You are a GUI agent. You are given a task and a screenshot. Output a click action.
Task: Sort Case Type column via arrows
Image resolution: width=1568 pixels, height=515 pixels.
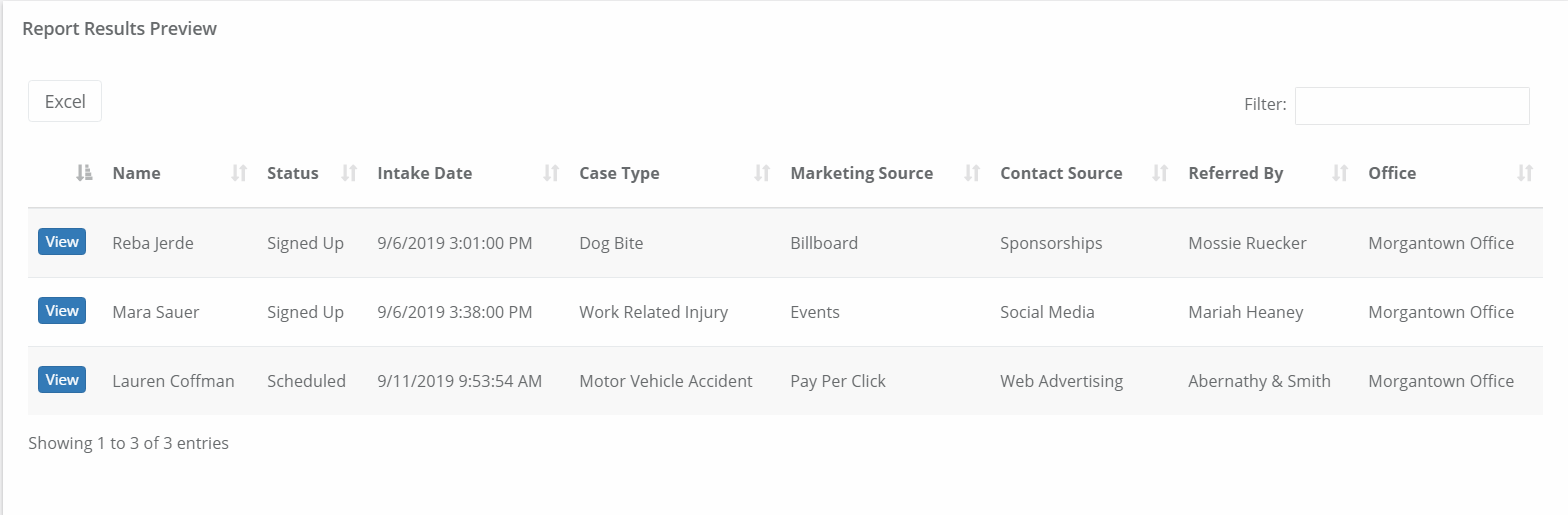point(762,173)
